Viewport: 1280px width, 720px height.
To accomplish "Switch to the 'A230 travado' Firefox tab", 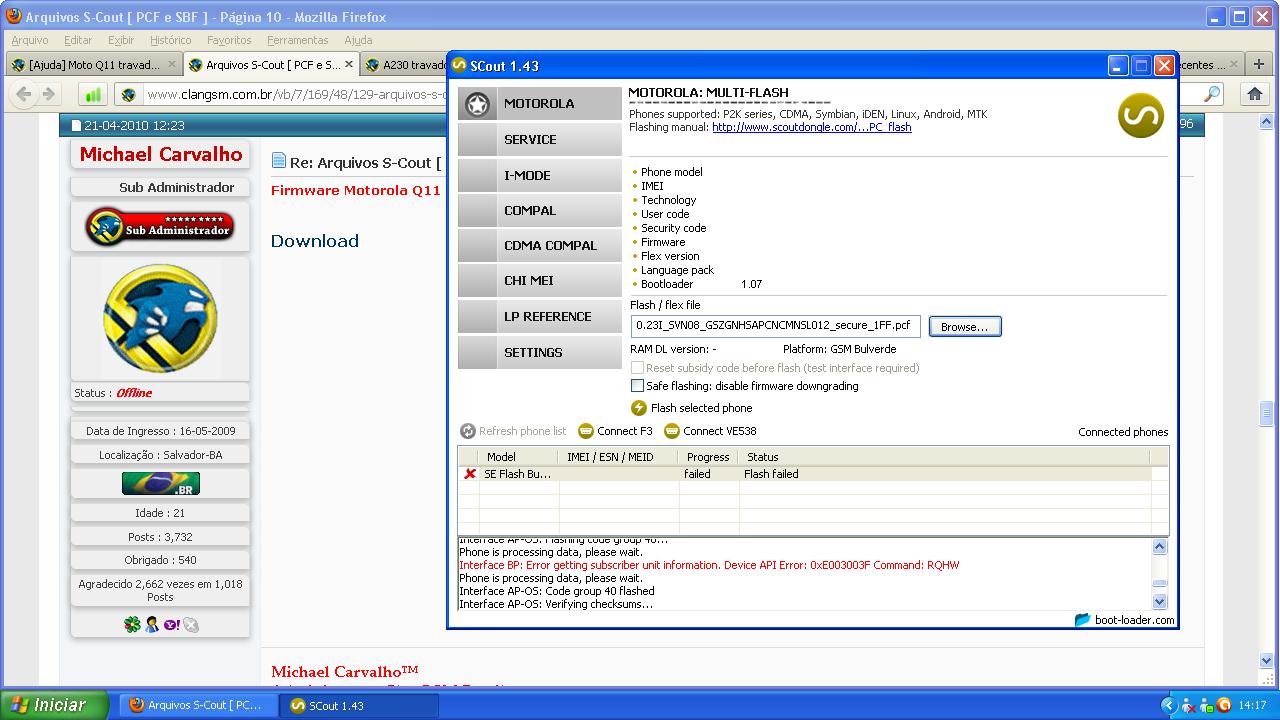I will pos(404,65).
